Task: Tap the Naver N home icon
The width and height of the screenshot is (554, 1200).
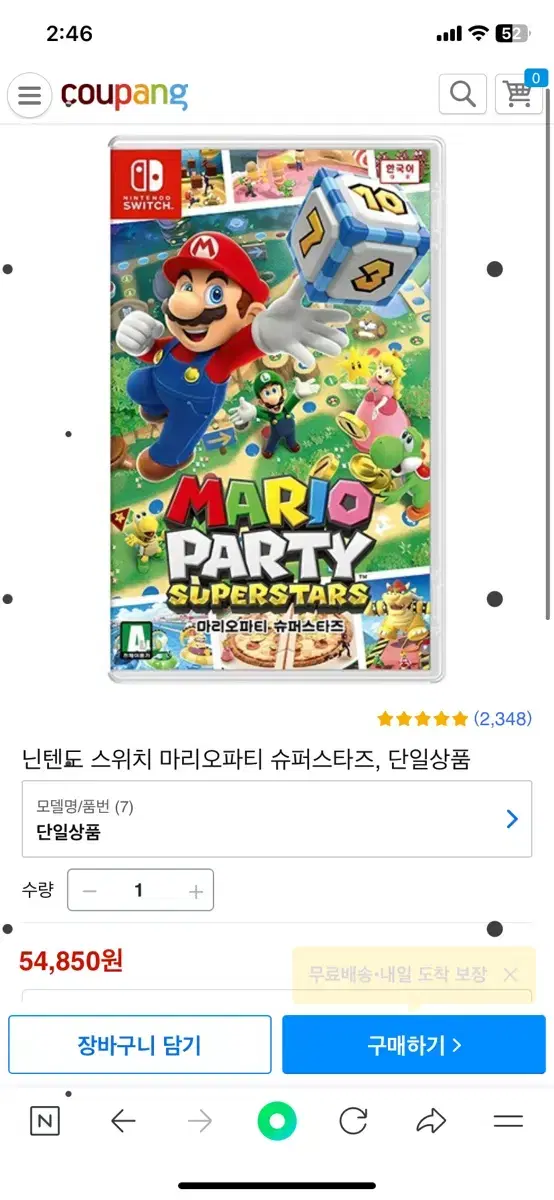Action: [x=45, y=1122]
